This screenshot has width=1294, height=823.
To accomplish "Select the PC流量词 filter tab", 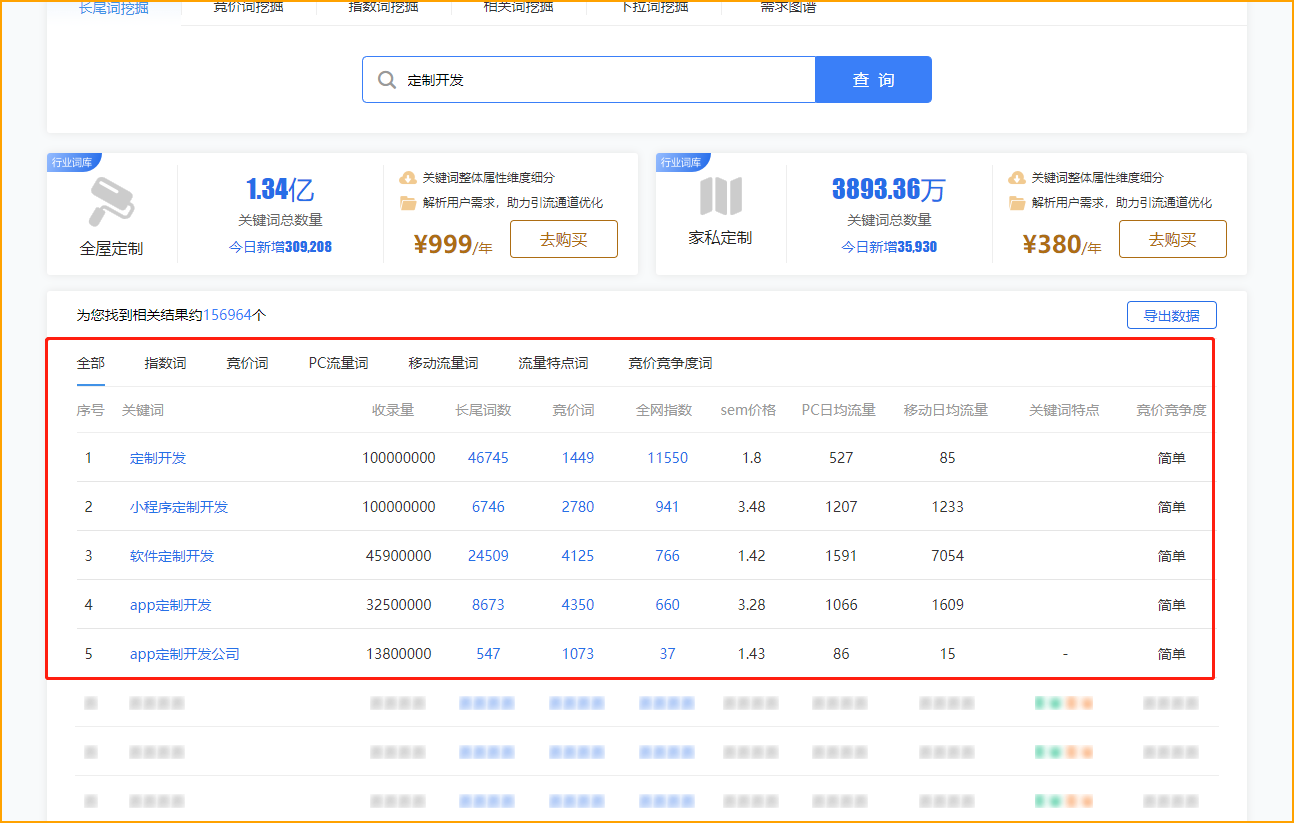I will (x=338, y=363).
